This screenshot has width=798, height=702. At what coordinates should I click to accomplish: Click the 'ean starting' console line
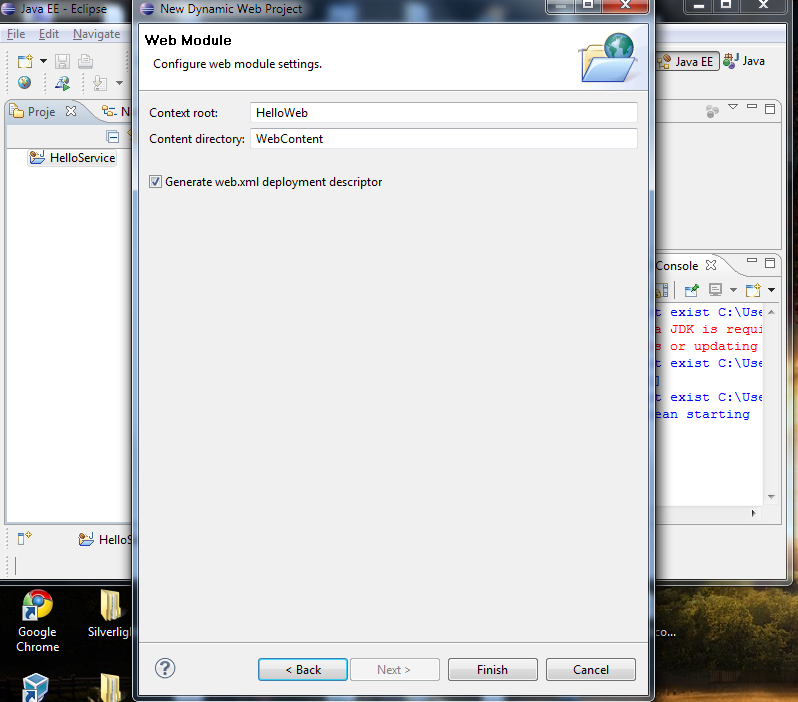tap(703, 414)
